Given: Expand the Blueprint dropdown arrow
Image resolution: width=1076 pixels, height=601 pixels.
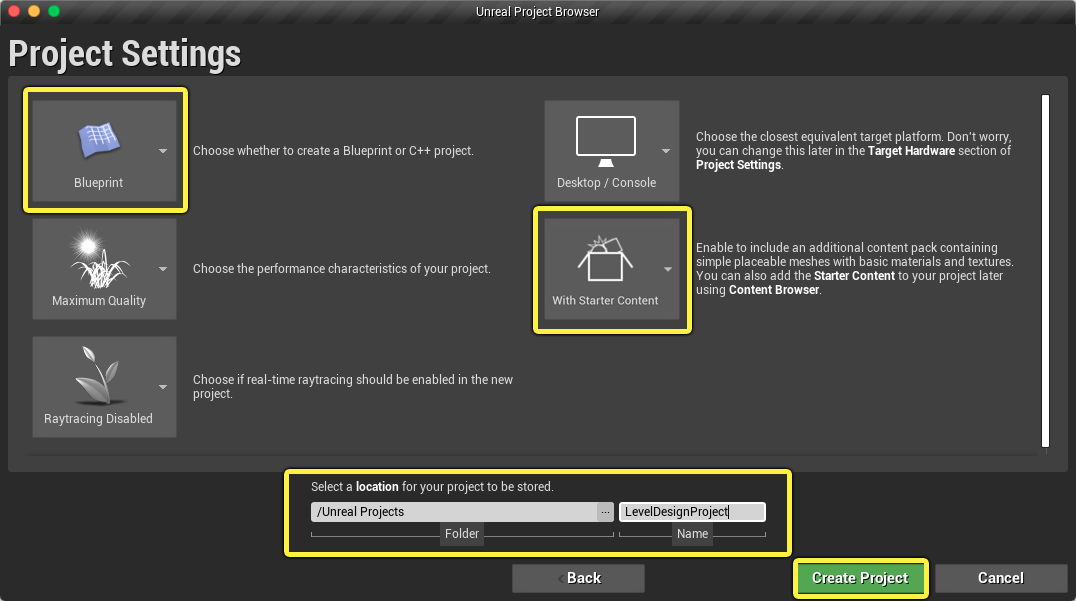Looking at the screenshot, I should [x=163, y=151].
